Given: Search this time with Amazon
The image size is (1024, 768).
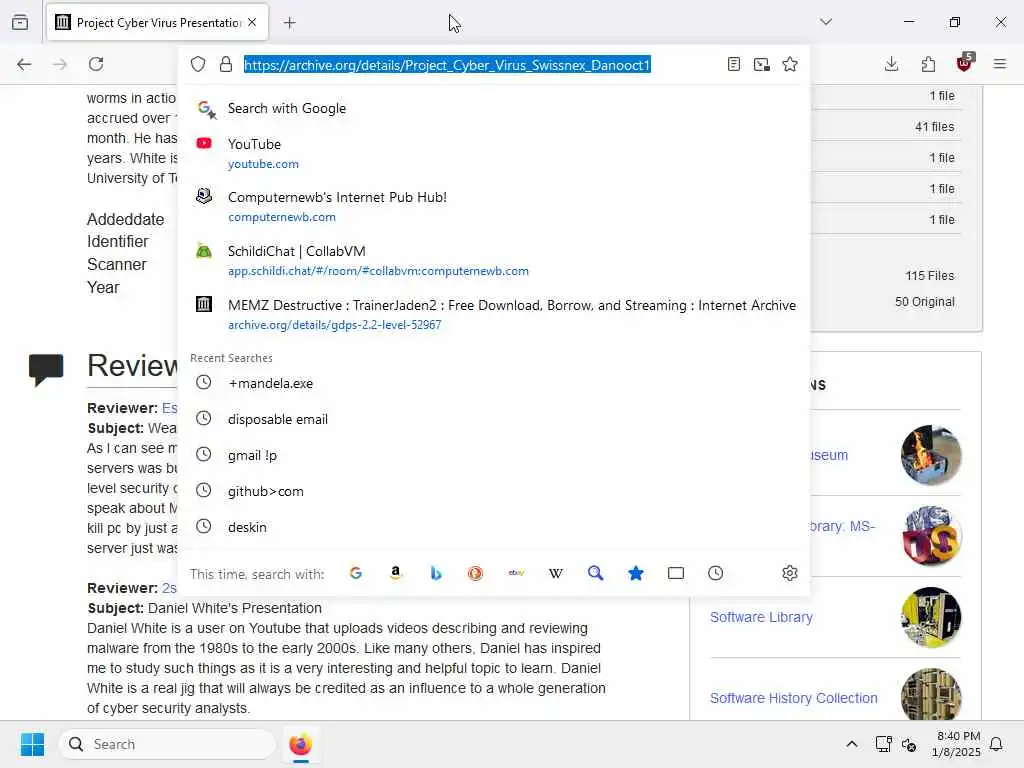Looking at the screenshot, I should 396,573.
